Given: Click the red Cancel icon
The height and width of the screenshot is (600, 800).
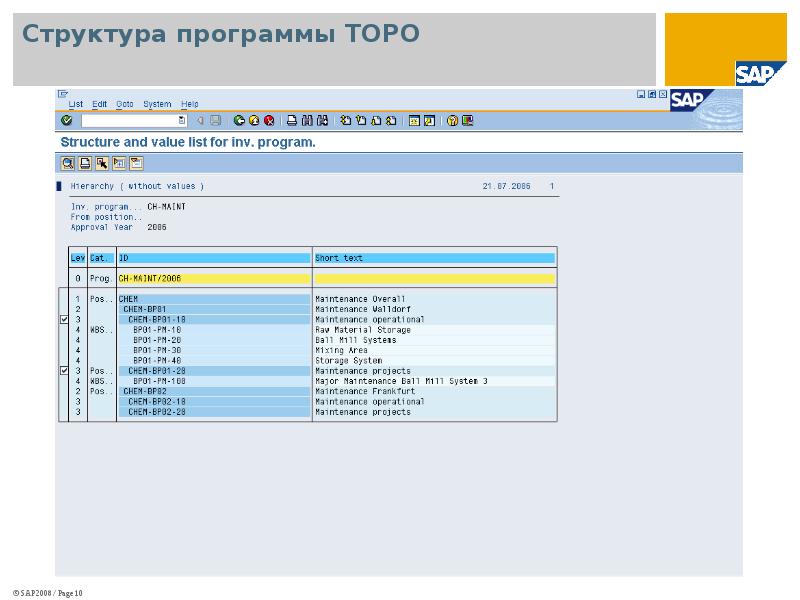Looking at the screenshot, I should tap(268, 120).
